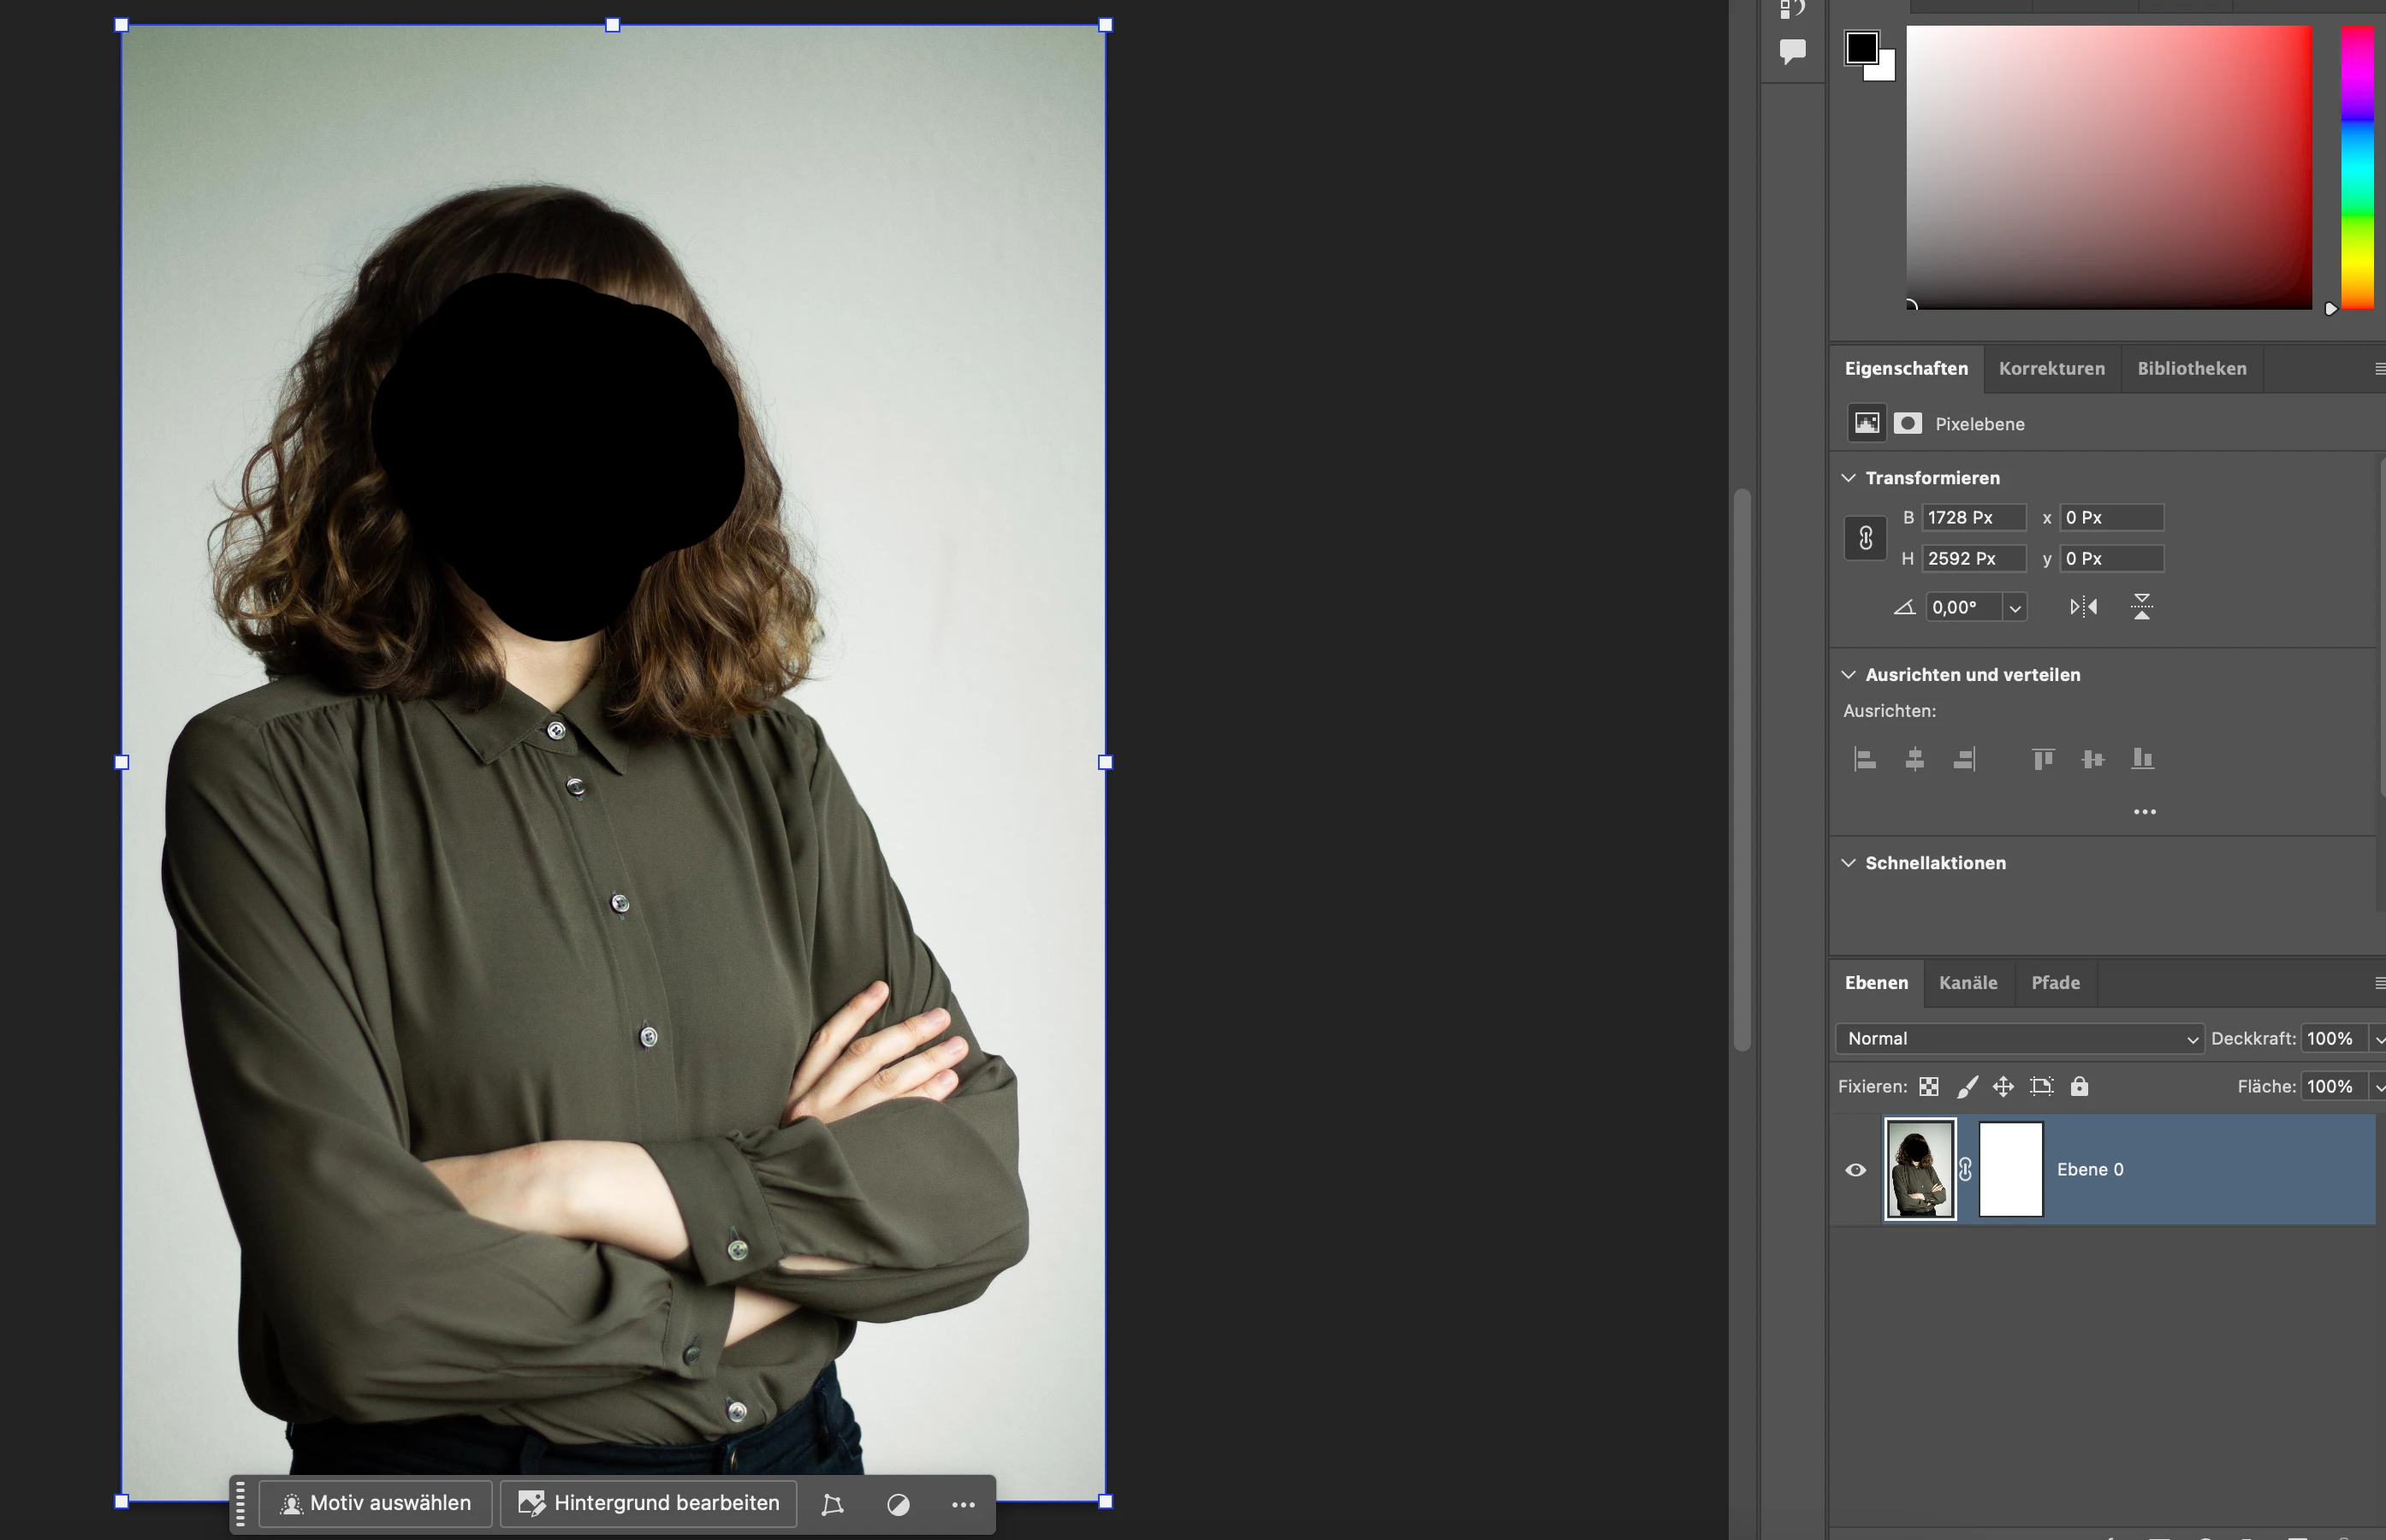
Task: Click flip vertical icon in Transformieren
Action: pyautogui.click(x=2141, y=607)
